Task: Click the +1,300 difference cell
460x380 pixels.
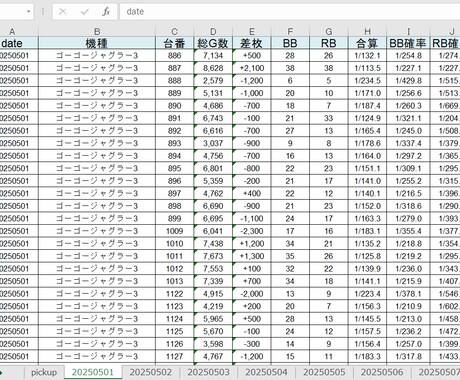Action: click(x=252, y=256)
